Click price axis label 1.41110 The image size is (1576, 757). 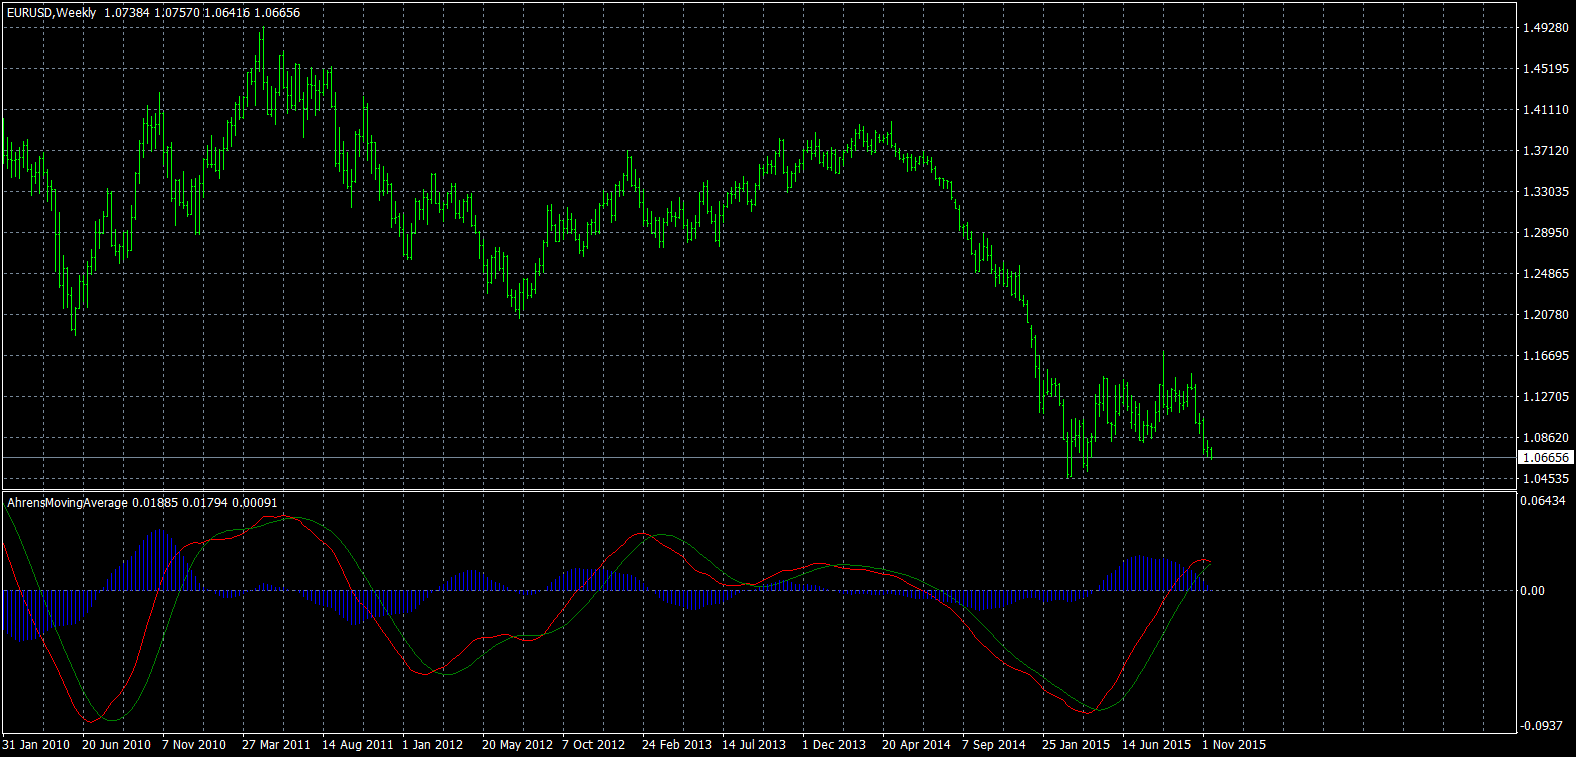pos(1545,110)
